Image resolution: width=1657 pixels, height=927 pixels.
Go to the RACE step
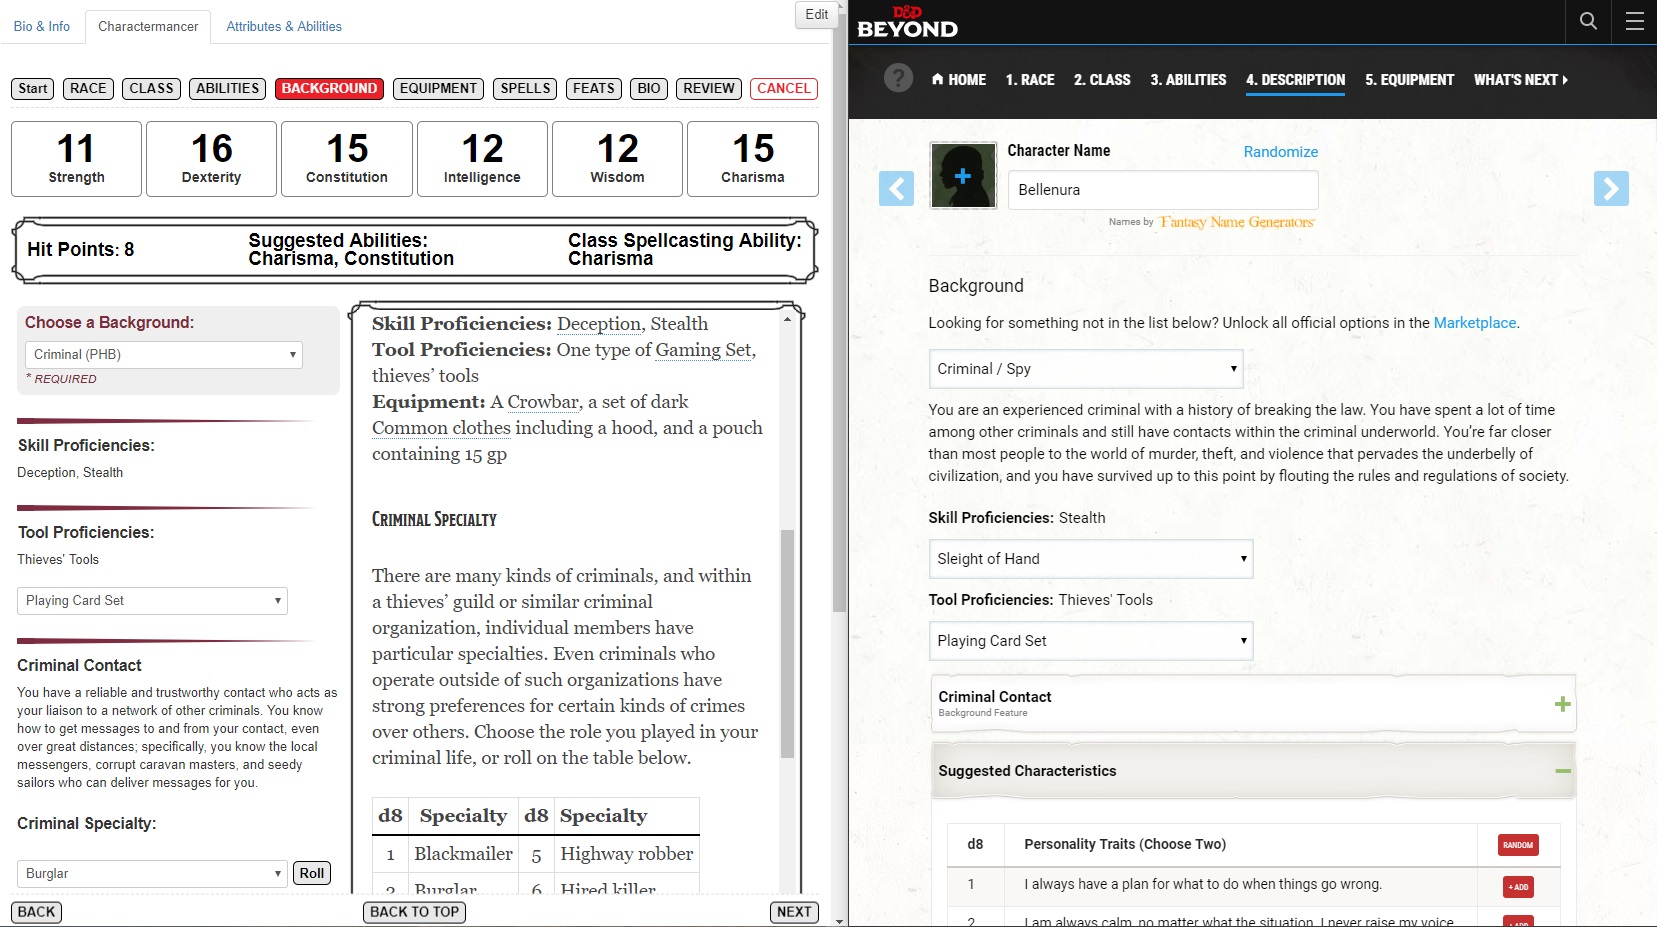coord(88,88)
